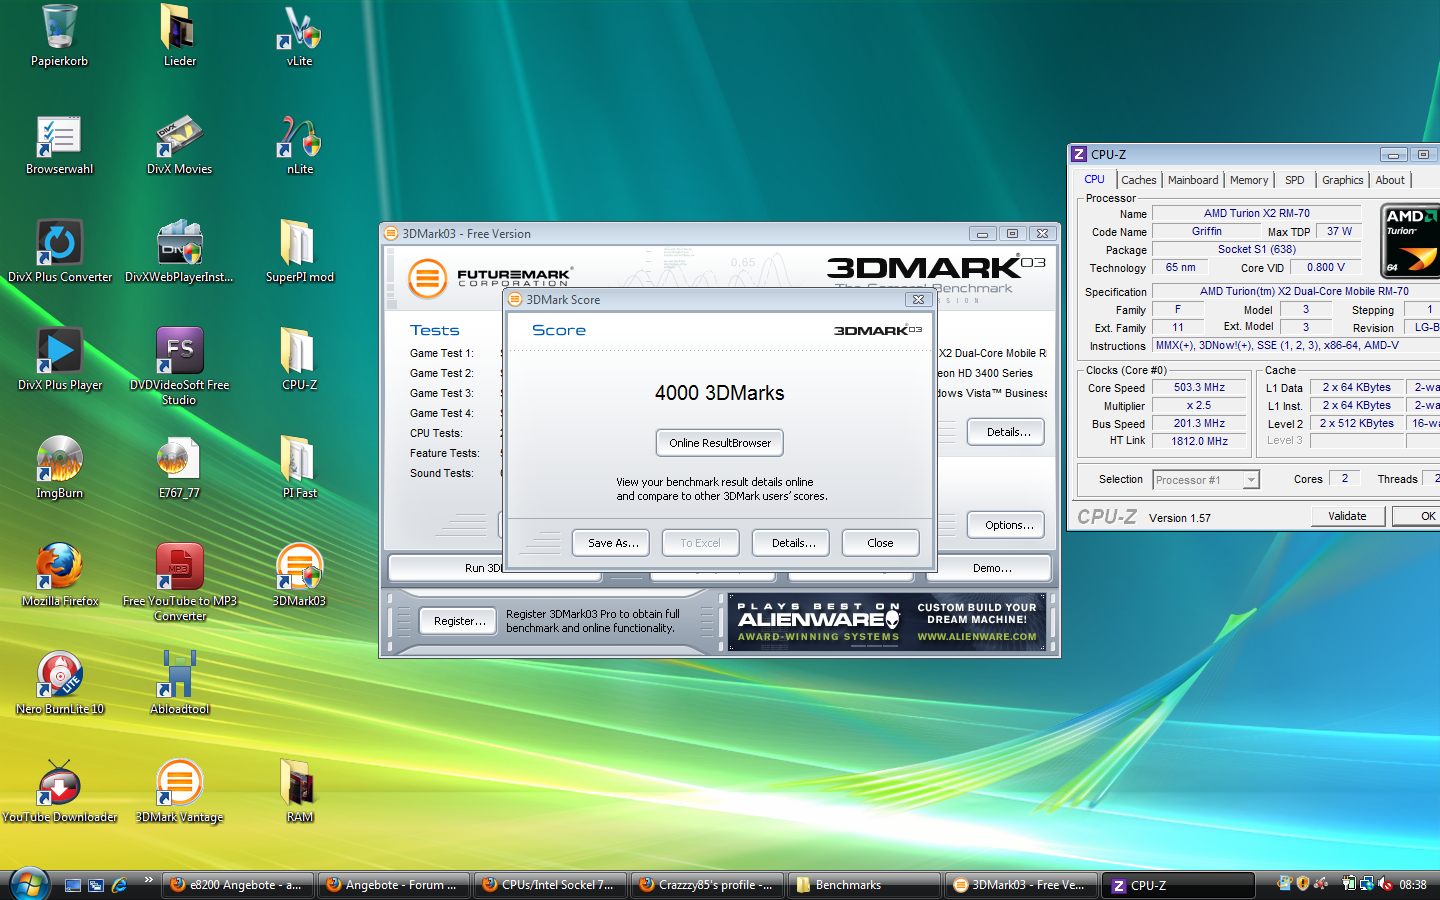Switch to Benchmarks folder taskbar button
Viewport: 1440px width, 900px height.
(865, 885)
